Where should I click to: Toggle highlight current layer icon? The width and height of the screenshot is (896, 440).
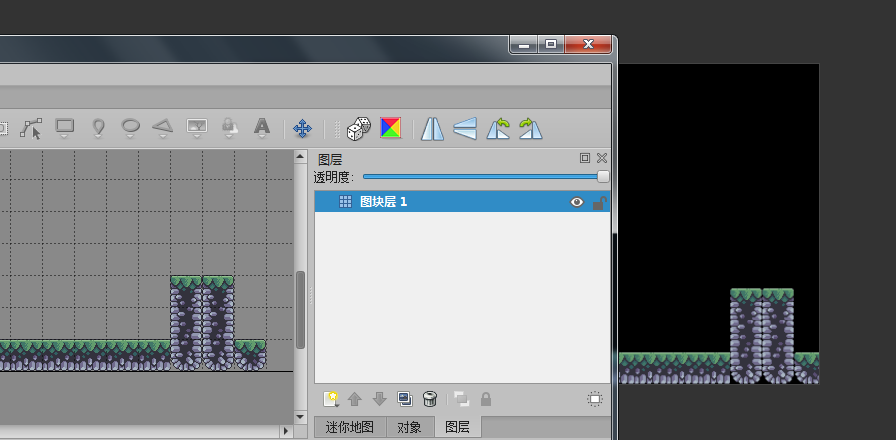(x=595, y=399)
